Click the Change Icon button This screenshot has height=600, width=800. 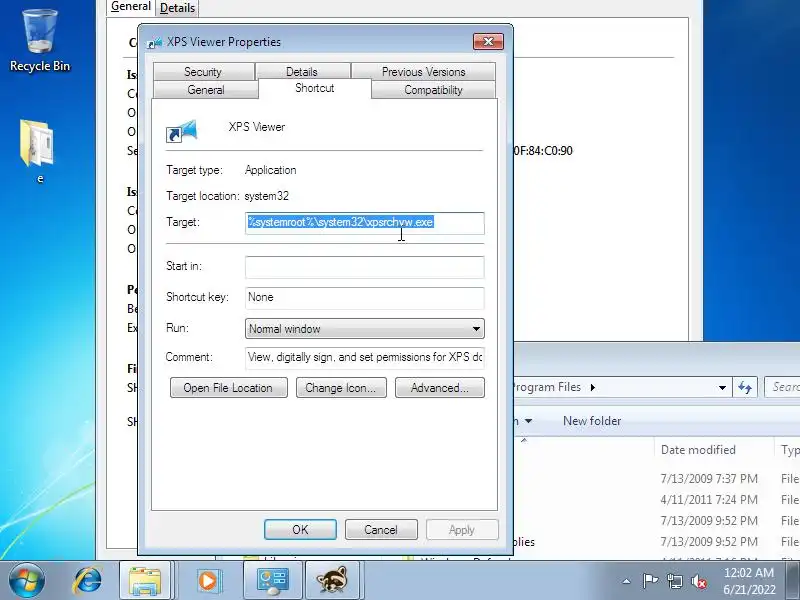[x=341, y=388]
